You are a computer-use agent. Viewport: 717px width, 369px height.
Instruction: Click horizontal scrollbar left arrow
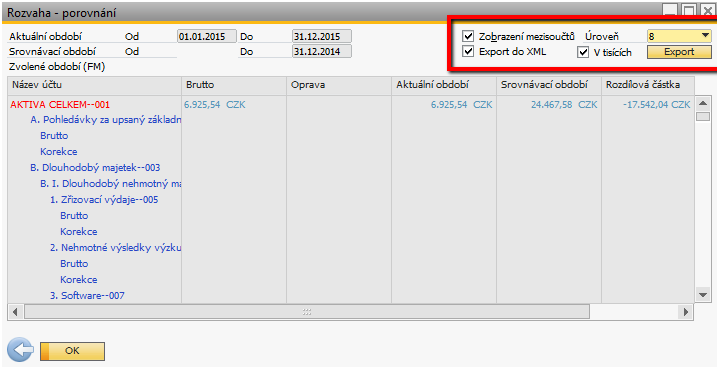[15, 312]
